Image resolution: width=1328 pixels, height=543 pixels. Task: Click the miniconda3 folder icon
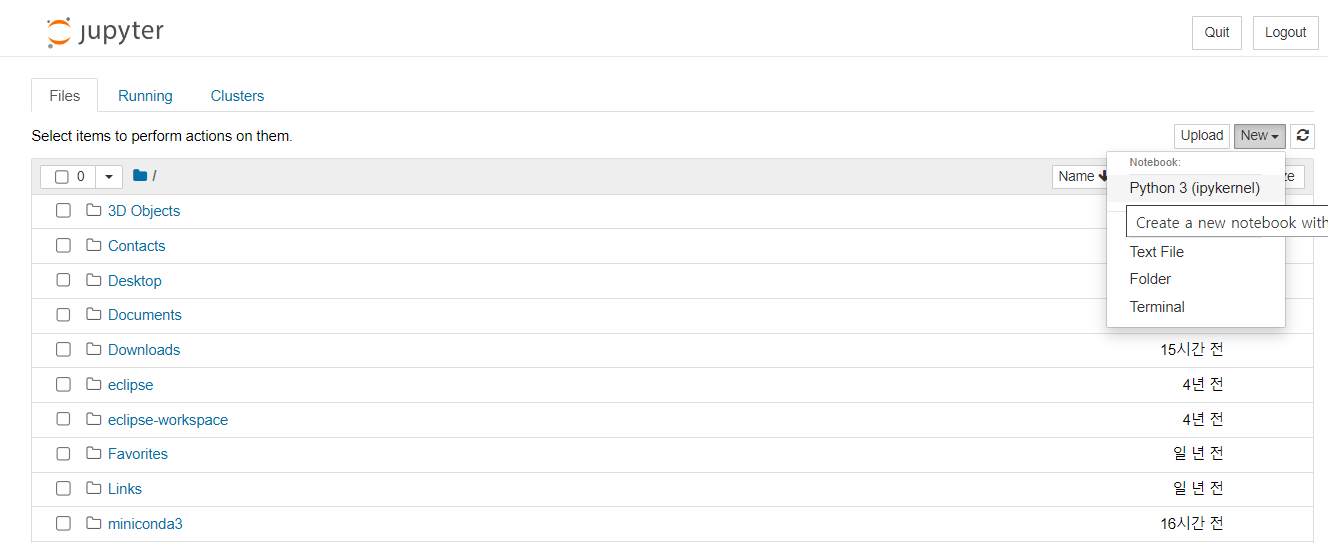pos(94,524)
